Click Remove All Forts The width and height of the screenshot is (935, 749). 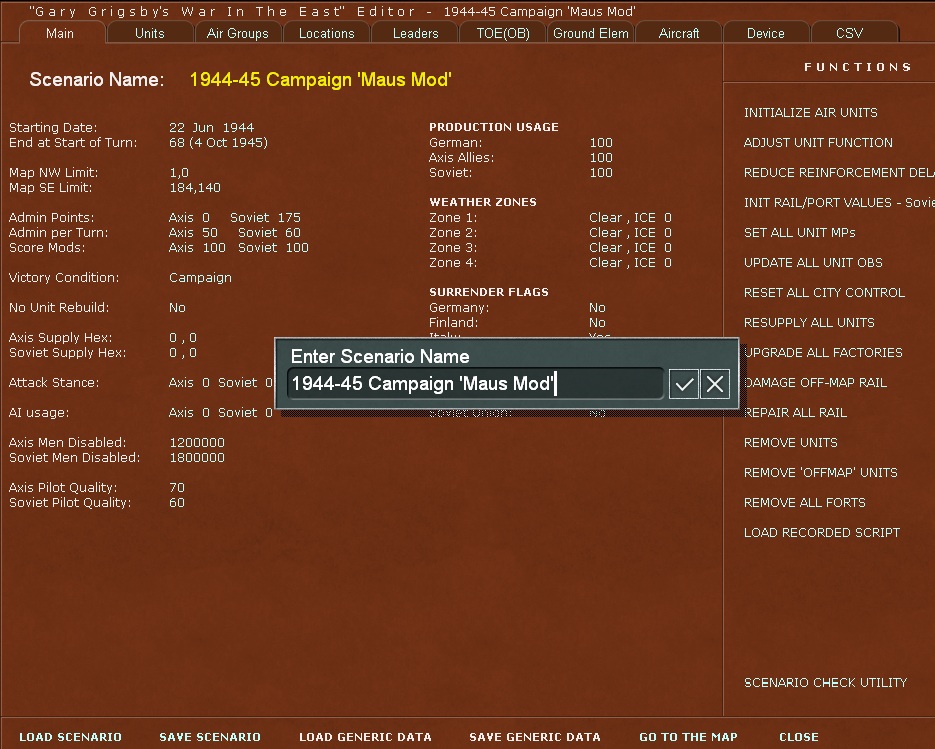point(804,503)
